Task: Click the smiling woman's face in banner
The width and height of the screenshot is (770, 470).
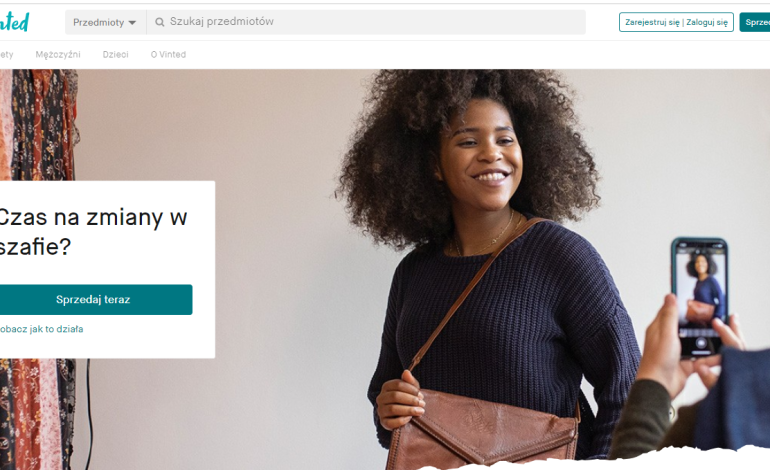Action: [480, 152]
